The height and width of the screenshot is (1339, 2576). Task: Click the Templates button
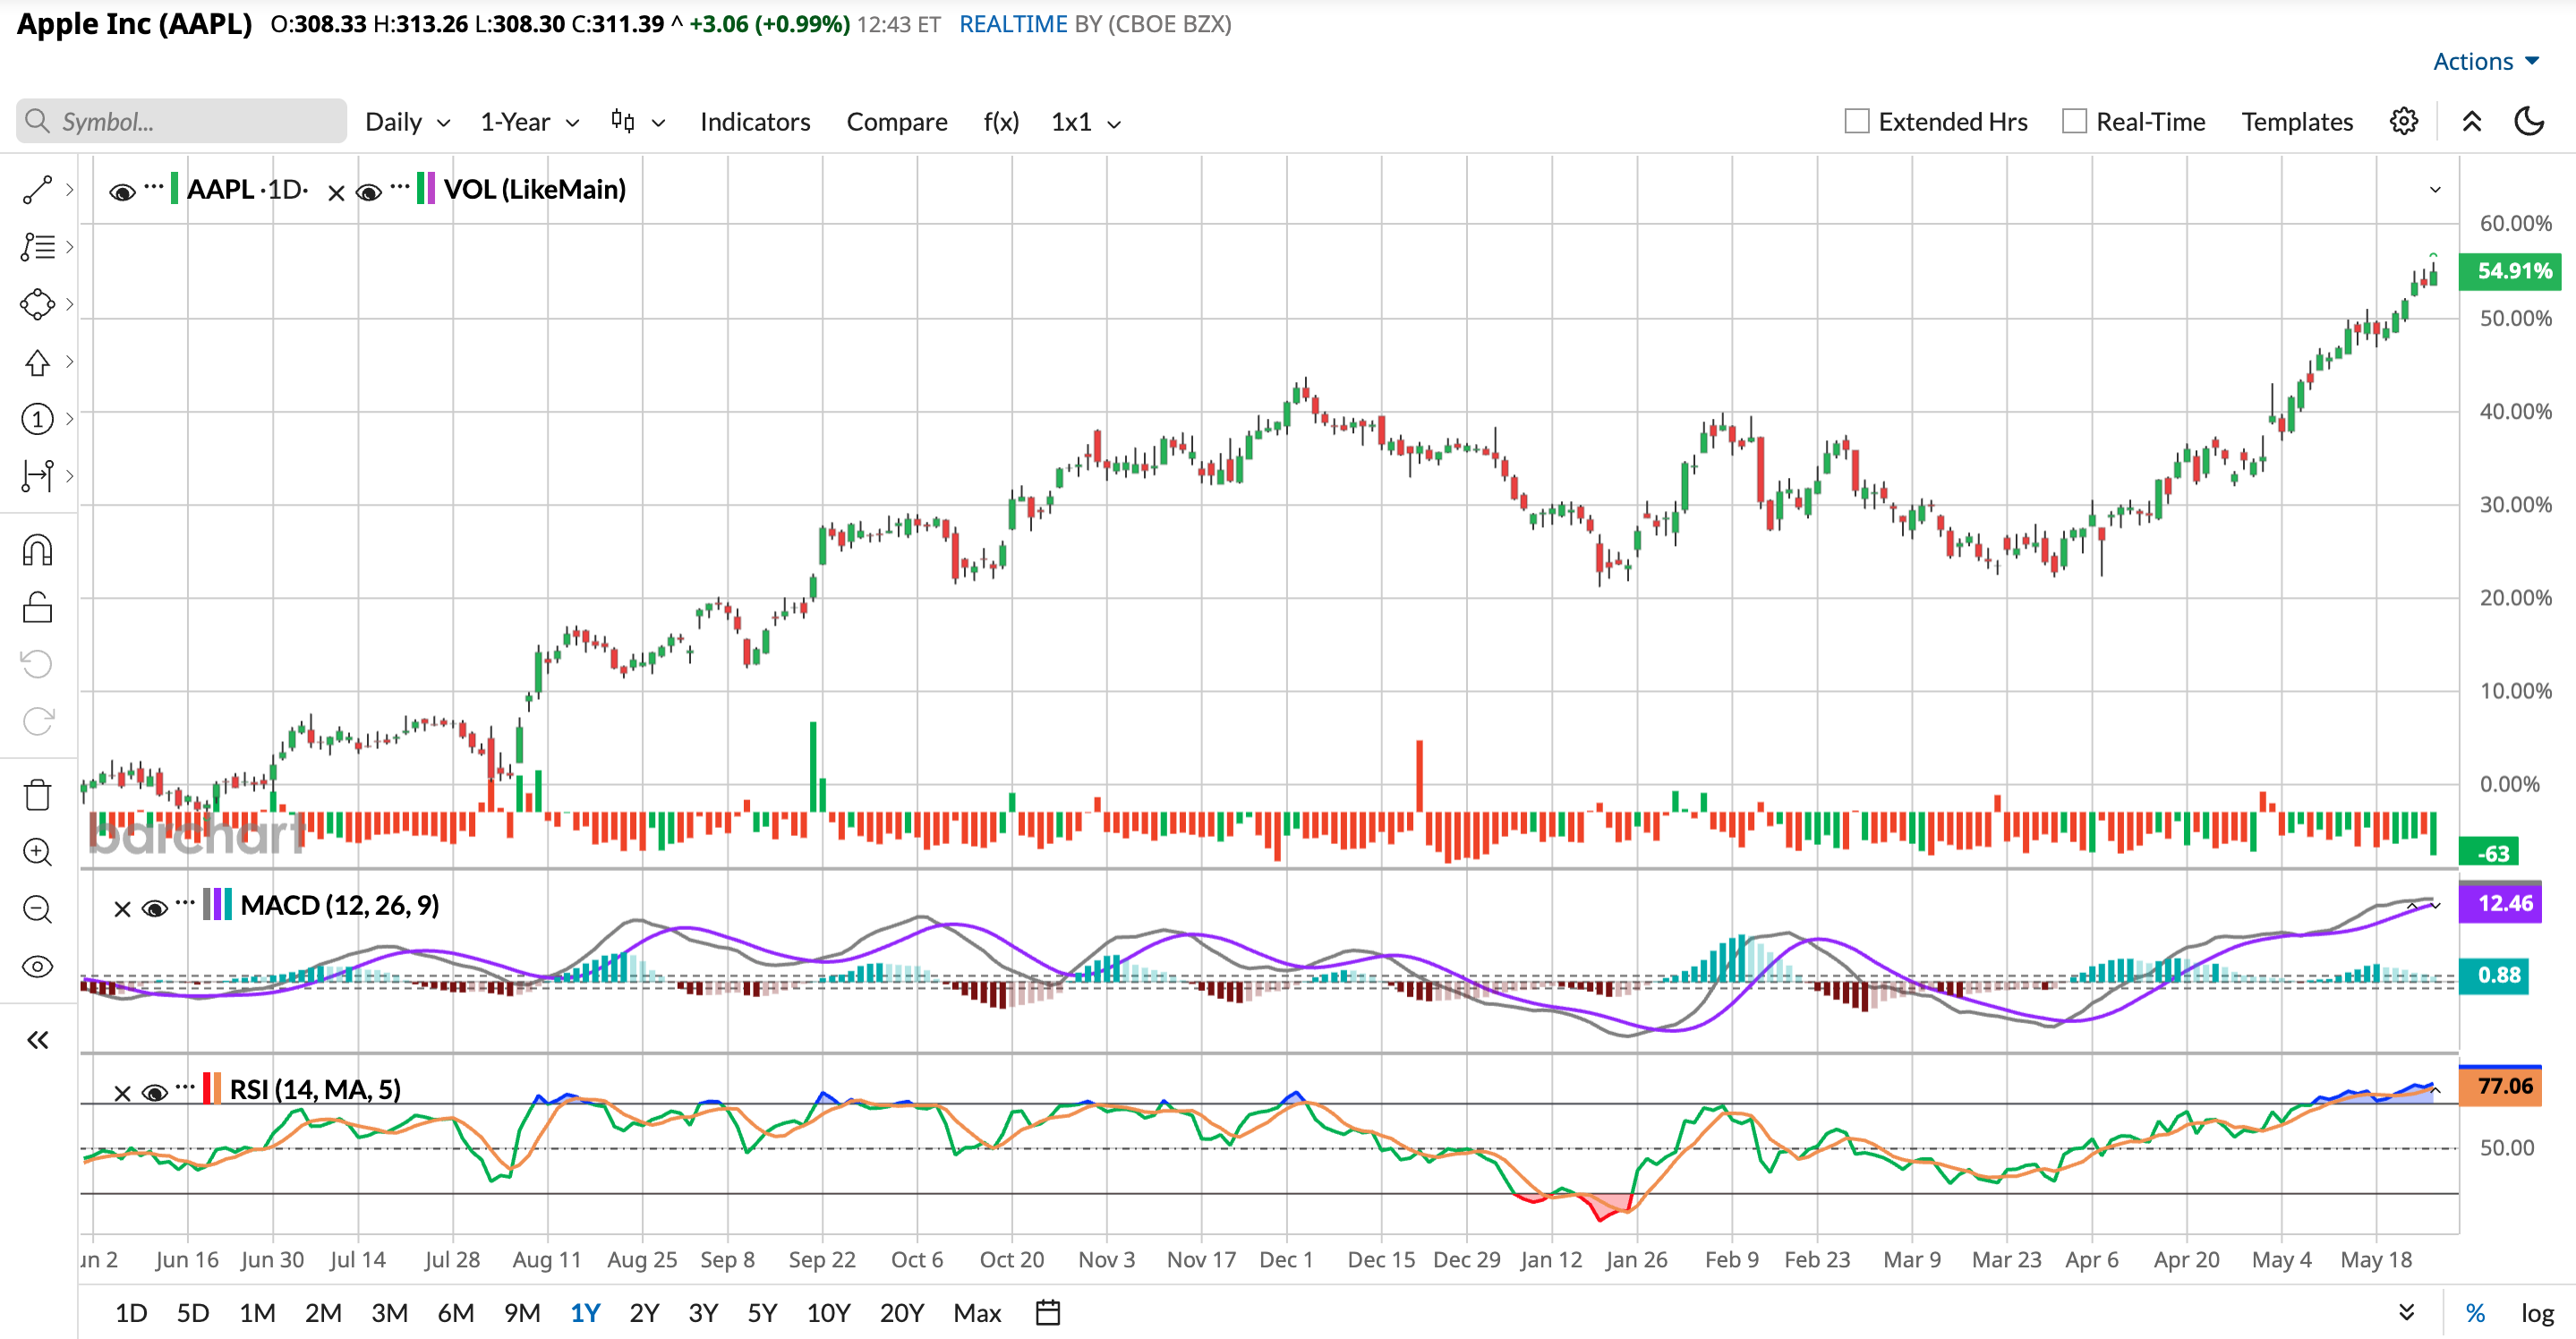(x=2297, y=122)
